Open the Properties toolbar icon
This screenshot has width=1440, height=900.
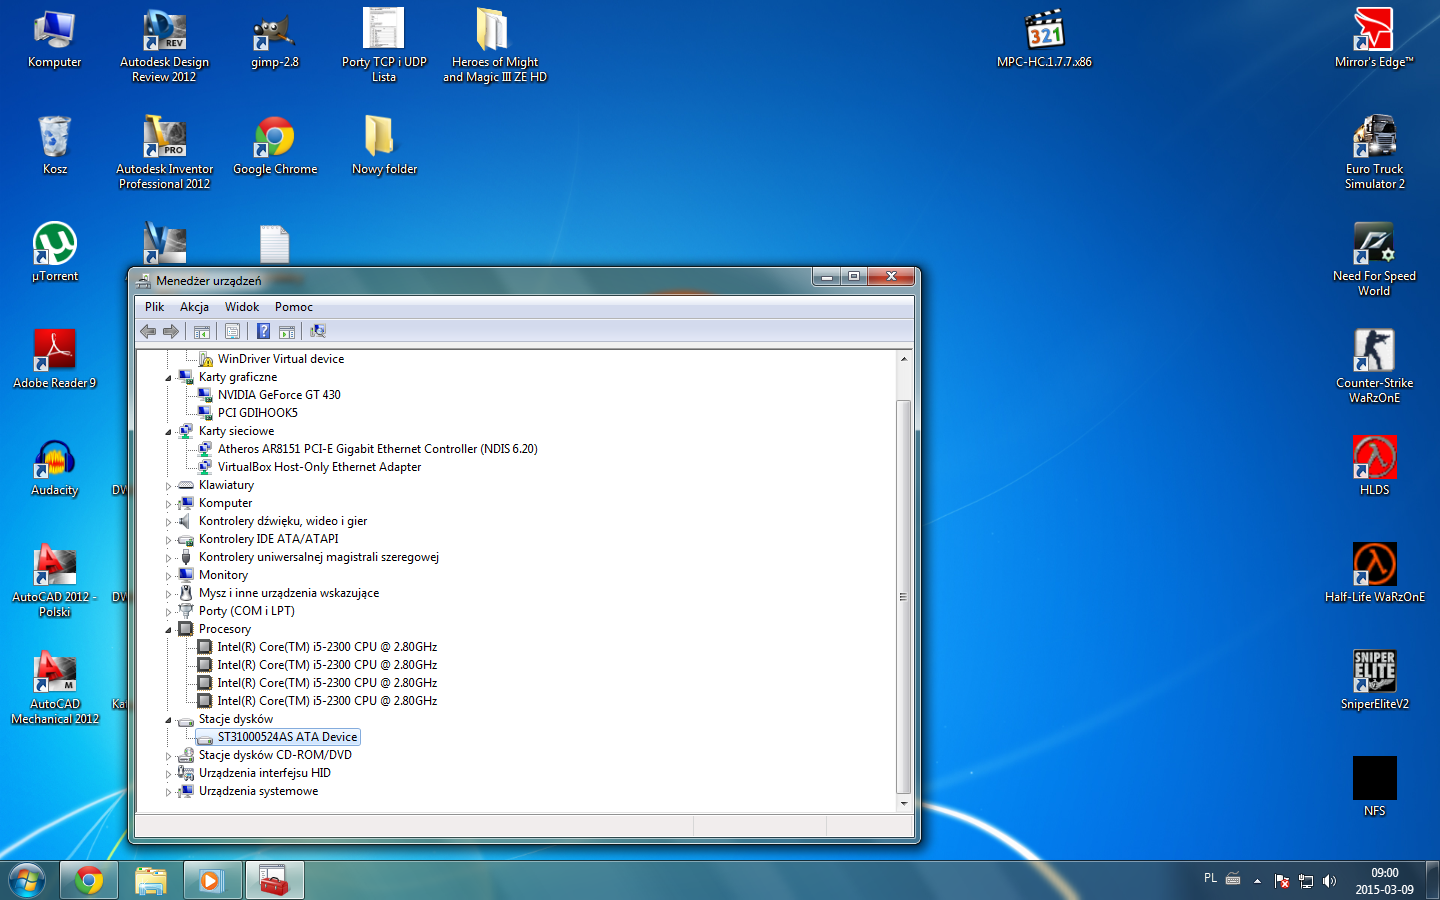(232, 331)
